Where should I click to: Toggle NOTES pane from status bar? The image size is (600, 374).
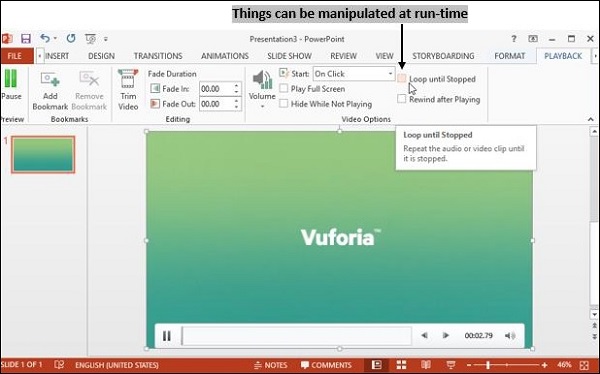pyautogui.click(x=270, y=365)
